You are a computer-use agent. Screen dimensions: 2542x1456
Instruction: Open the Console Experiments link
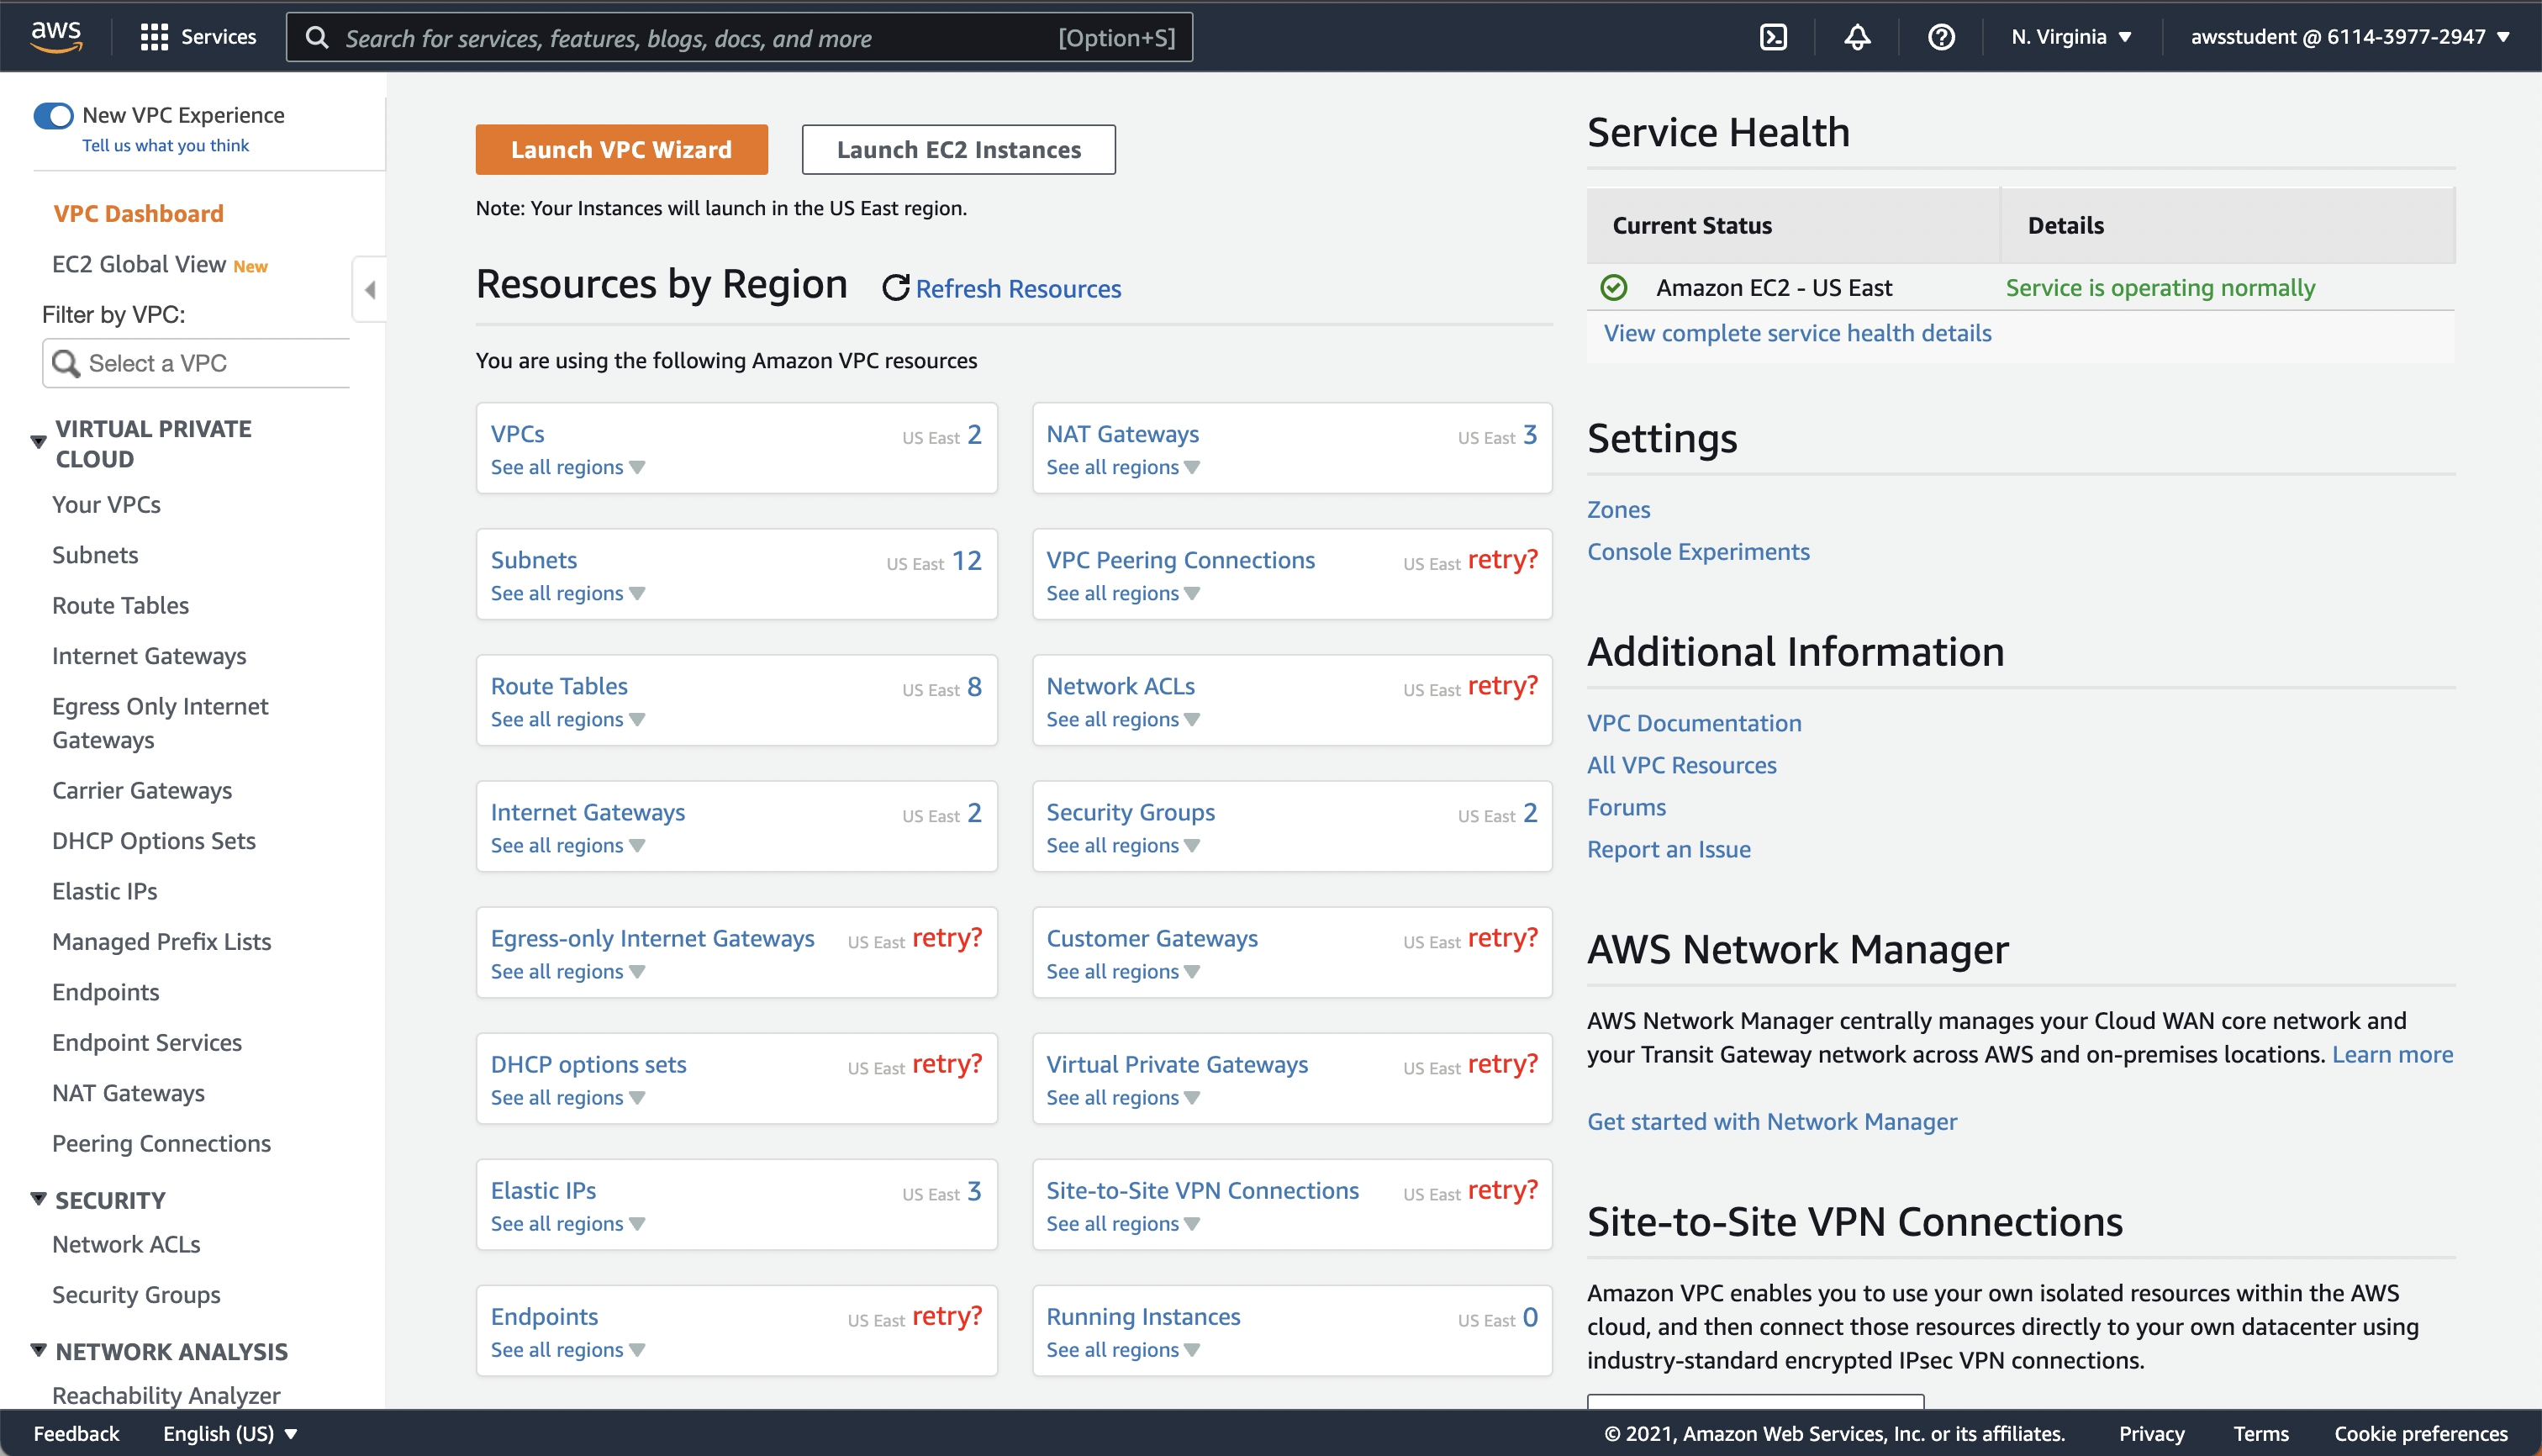pyautogui.click(x=1698, y=551)
